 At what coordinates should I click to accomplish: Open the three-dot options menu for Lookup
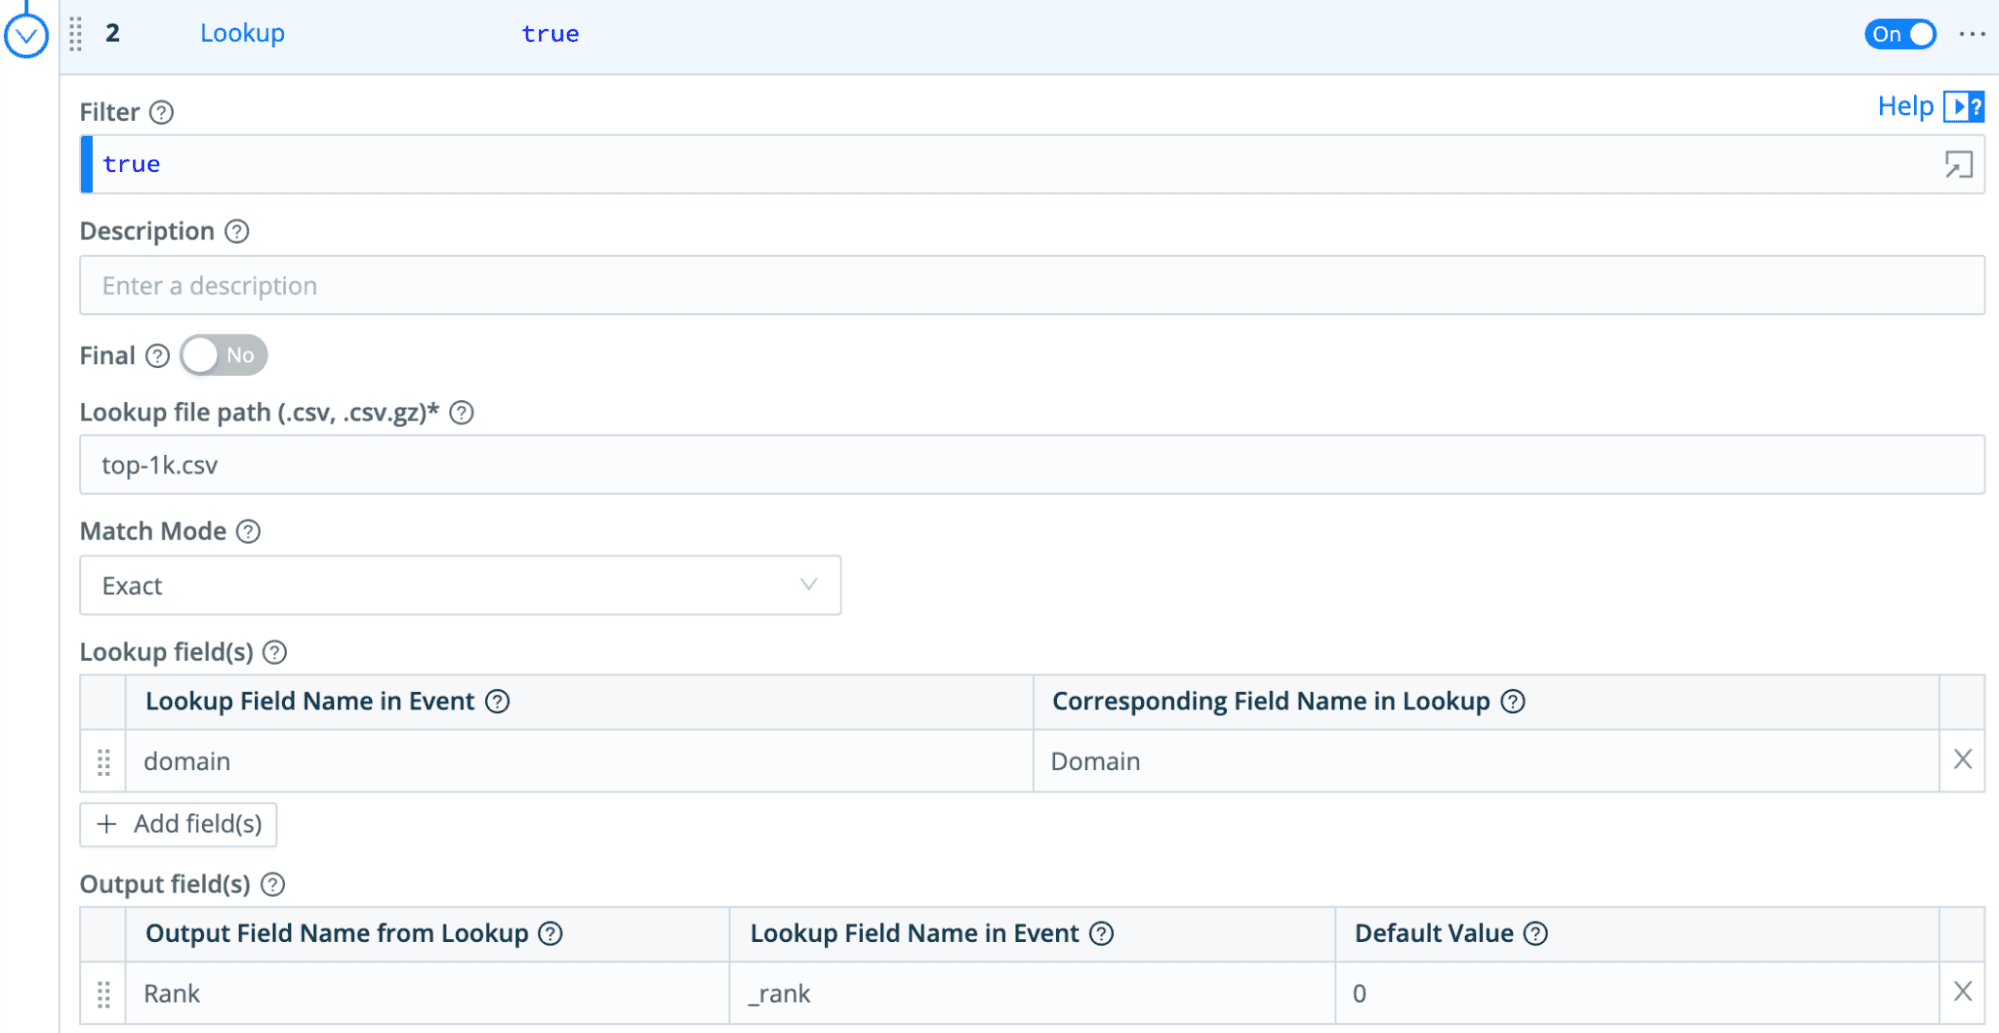coord(1971,34)
